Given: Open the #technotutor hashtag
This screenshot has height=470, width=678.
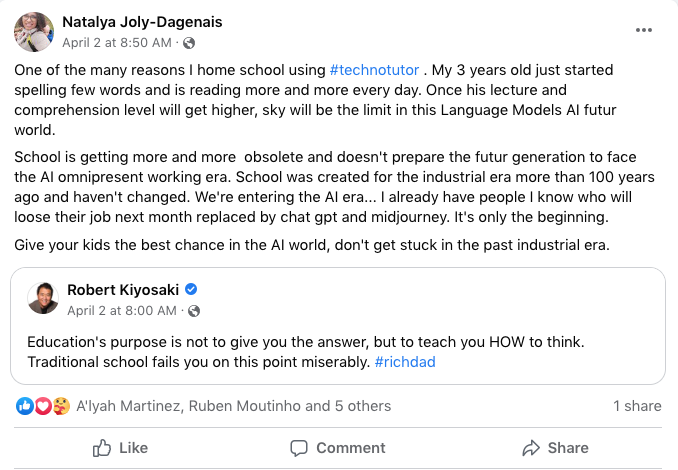Looking at the screenshot, I should point(374,70).
